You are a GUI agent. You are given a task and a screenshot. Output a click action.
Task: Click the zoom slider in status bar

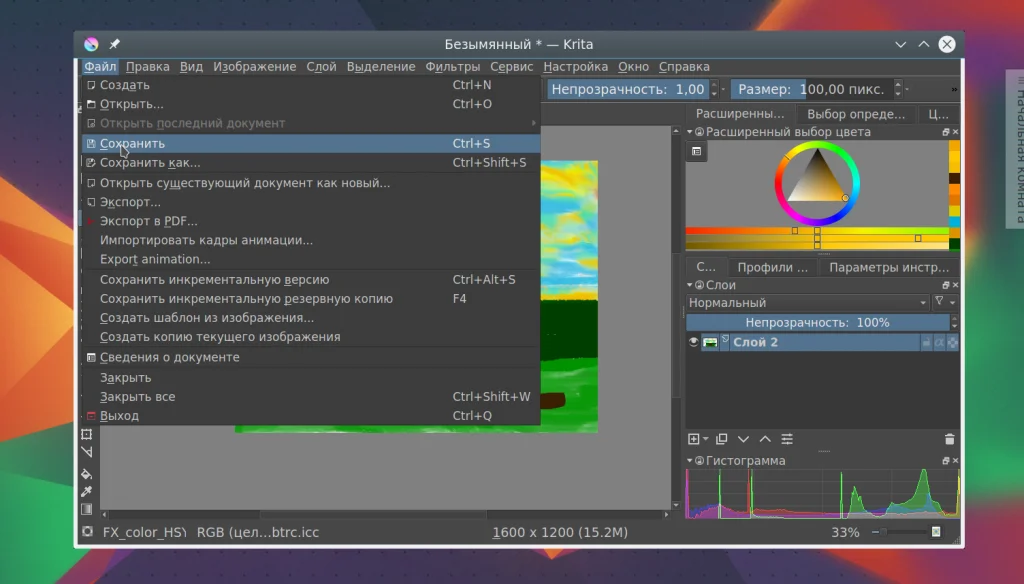905,532
